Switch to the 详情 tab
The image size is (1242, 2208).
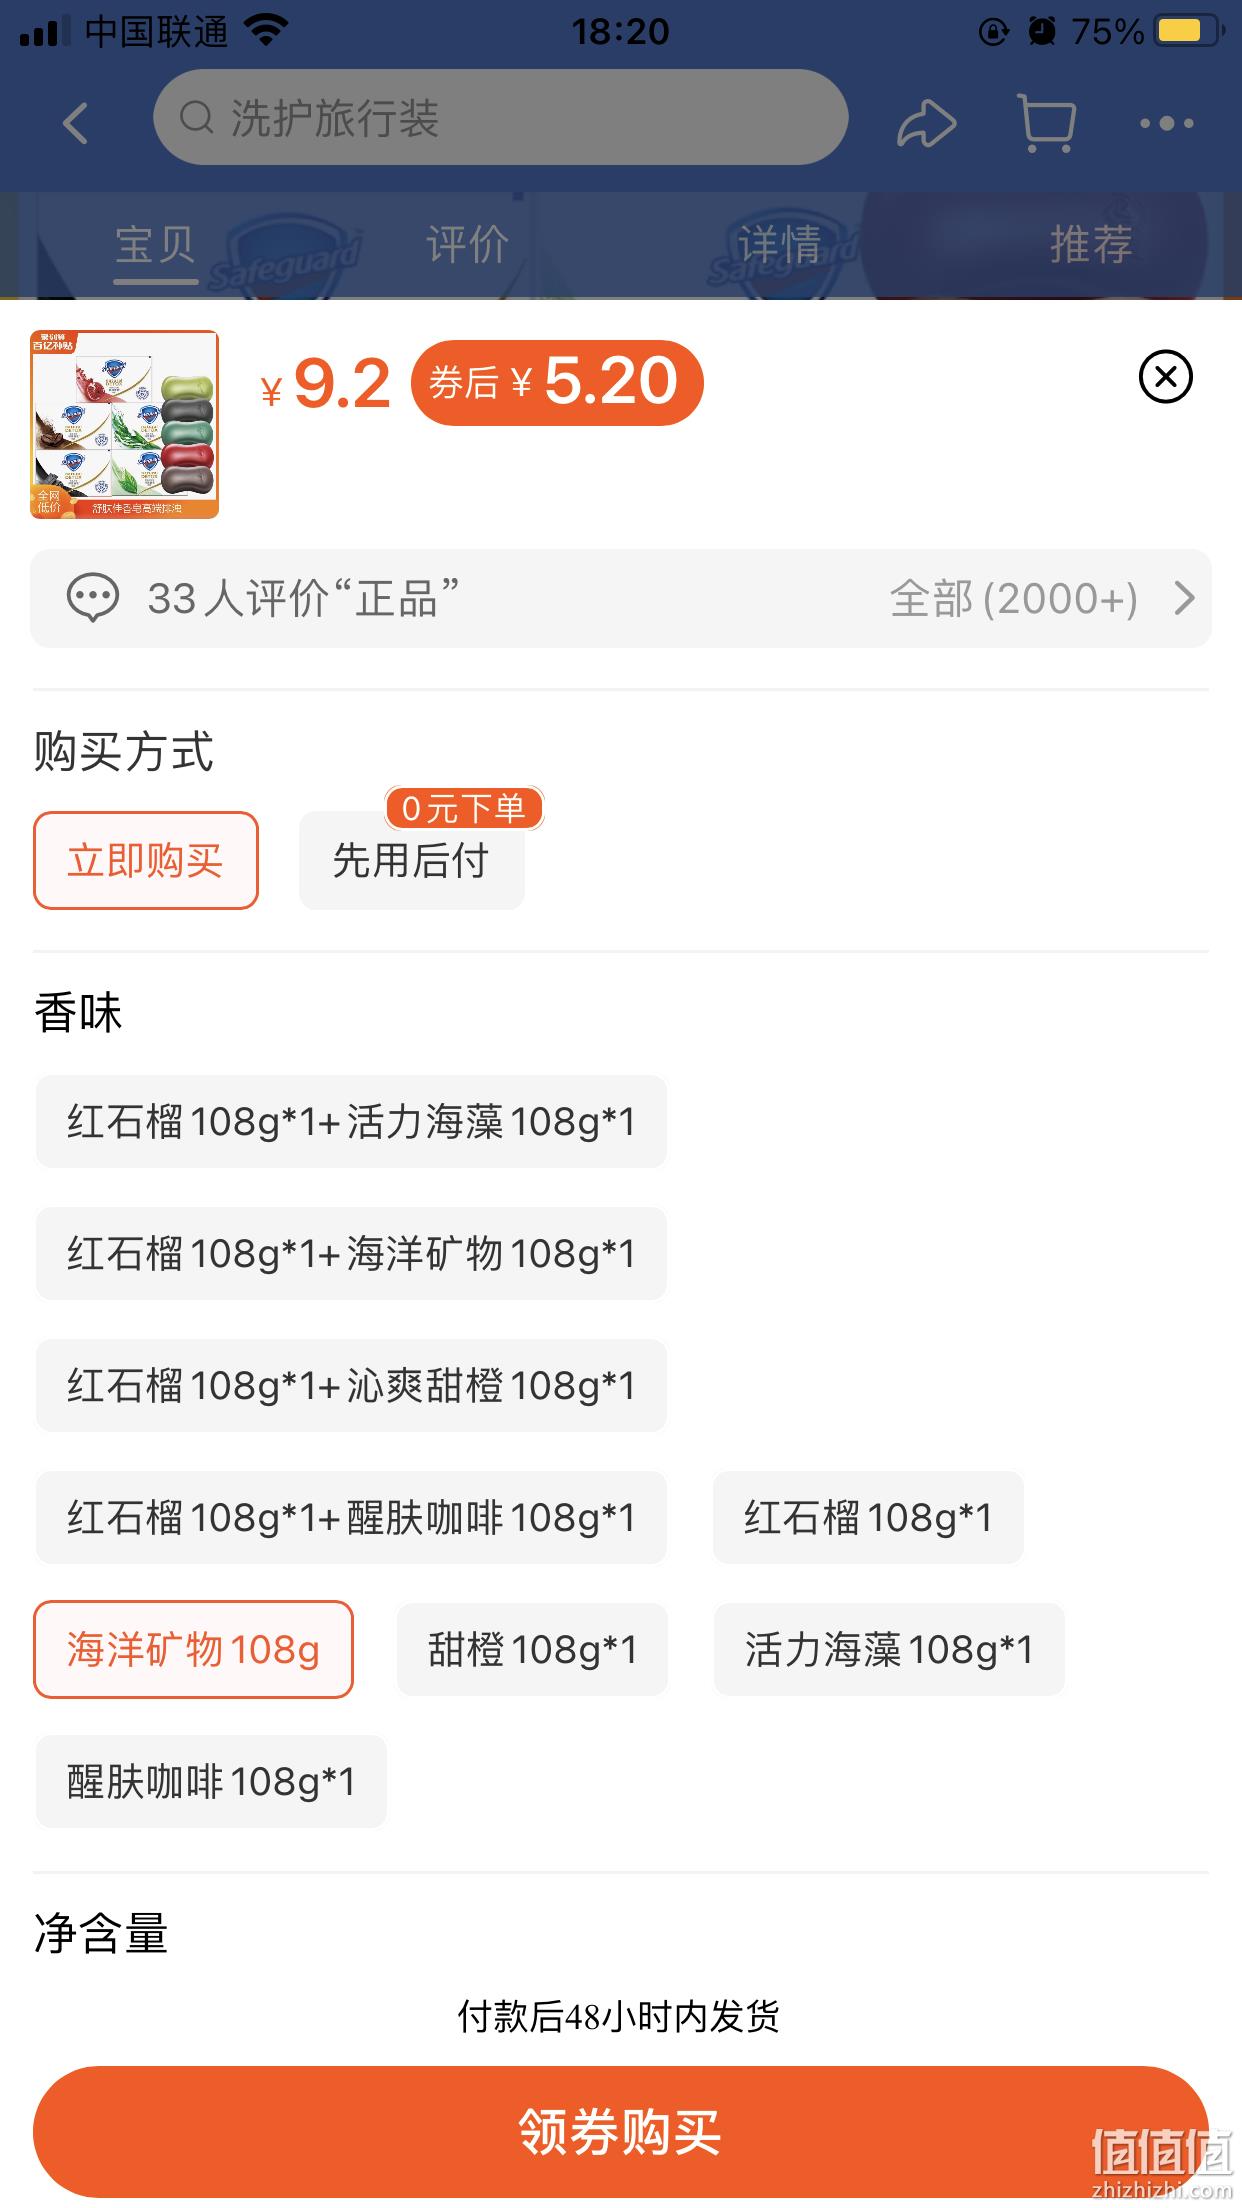point(779,244)
